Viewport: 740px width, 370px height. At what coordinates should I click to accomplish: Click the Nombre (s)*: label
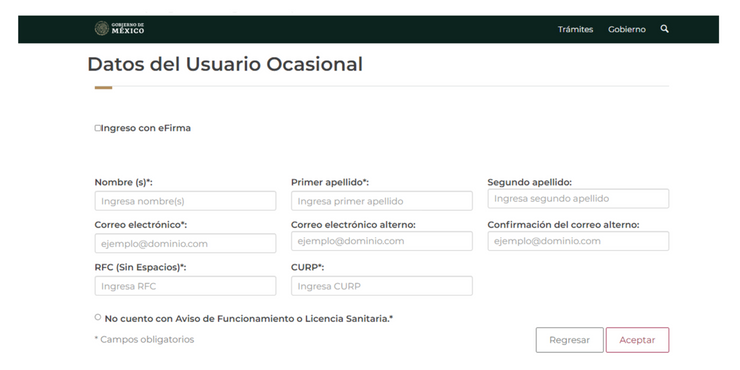pos(124,182)
